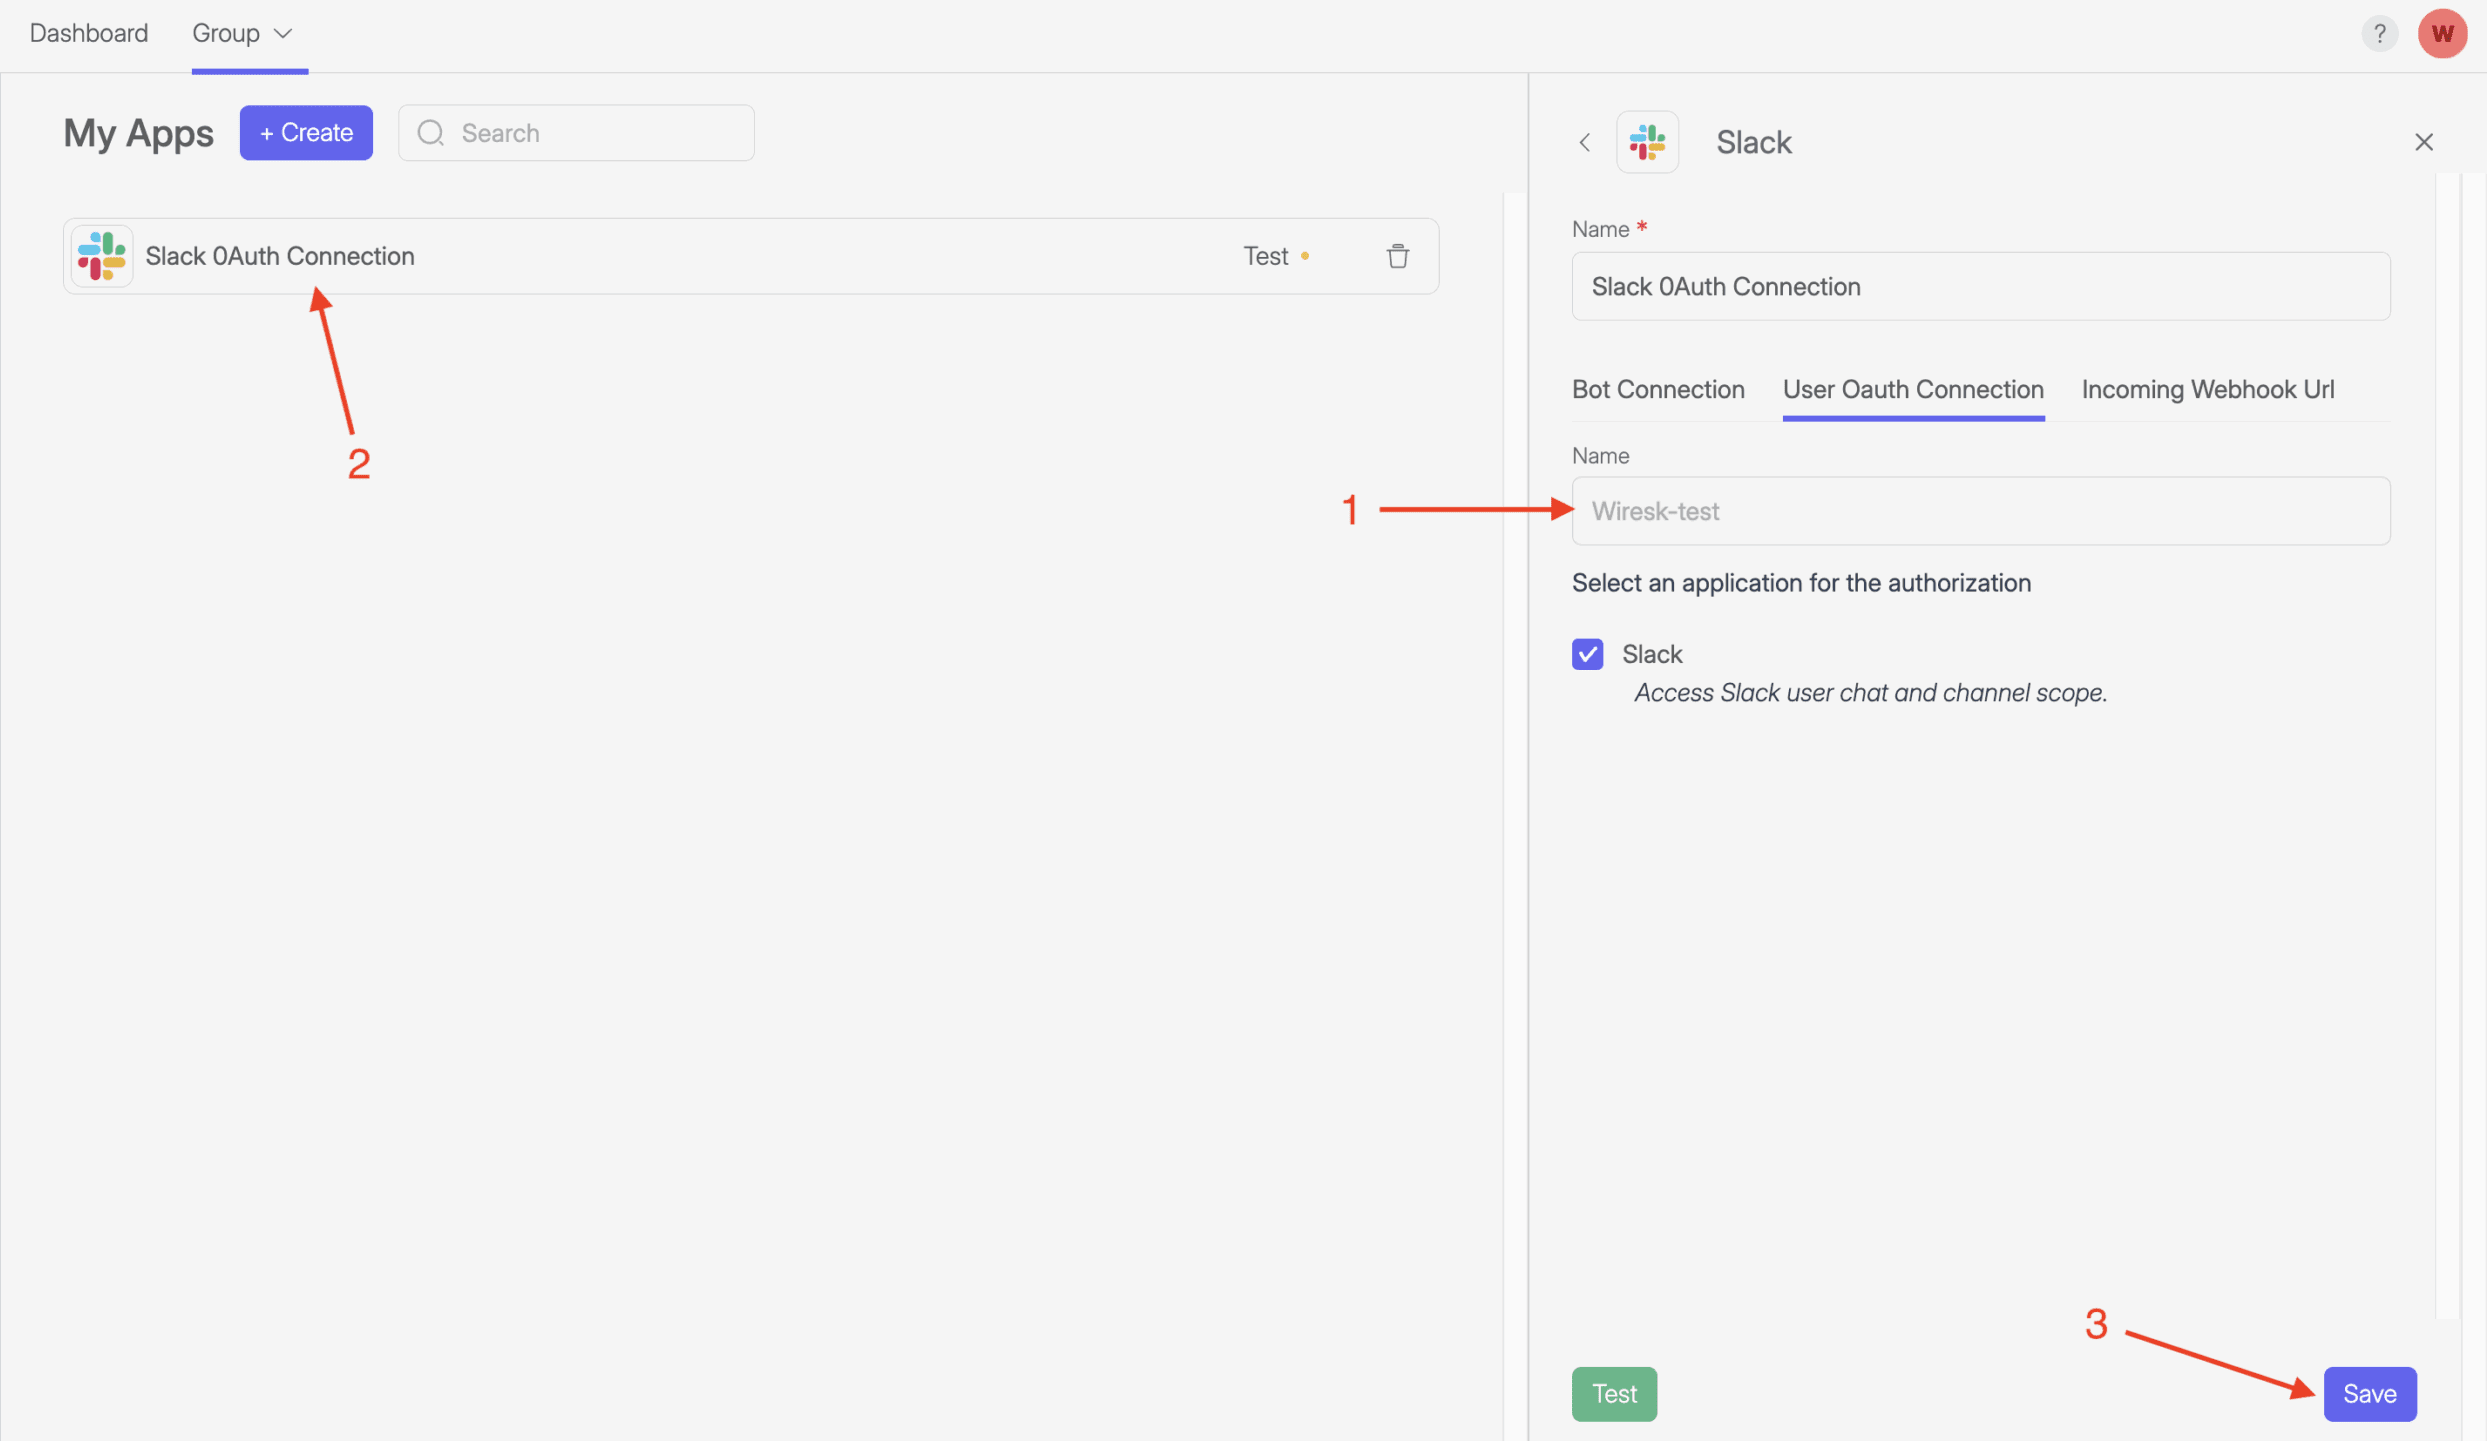Click the search magnifier icon
This screenshot has height=1441, width=2487.
pyautogui.click(x=431, y=133)
